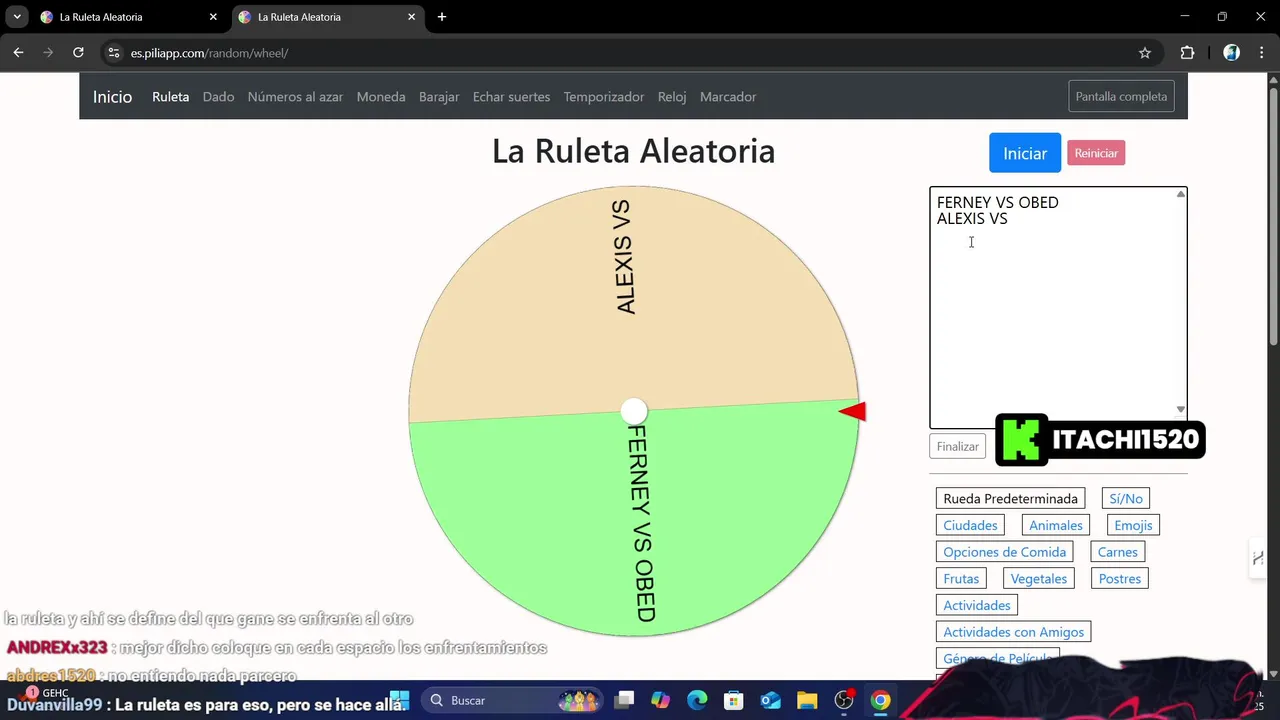
Task: Open File Explorer from taskbar
Action: pyautogui.click(x=807, y=700)
